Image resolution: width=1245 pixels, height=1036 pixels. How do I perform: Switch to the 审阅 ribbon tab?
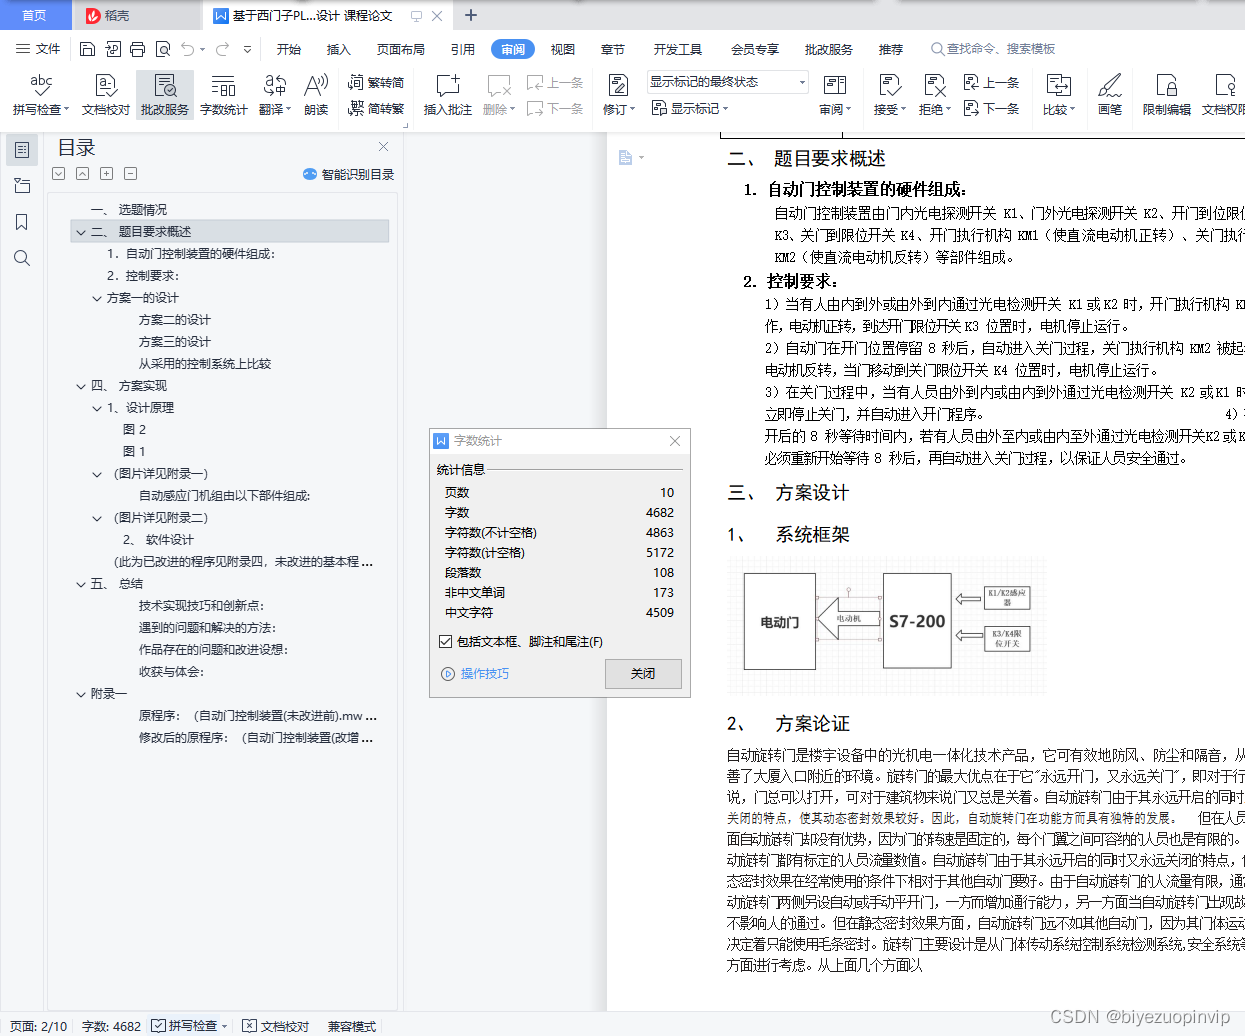point(512,48)
